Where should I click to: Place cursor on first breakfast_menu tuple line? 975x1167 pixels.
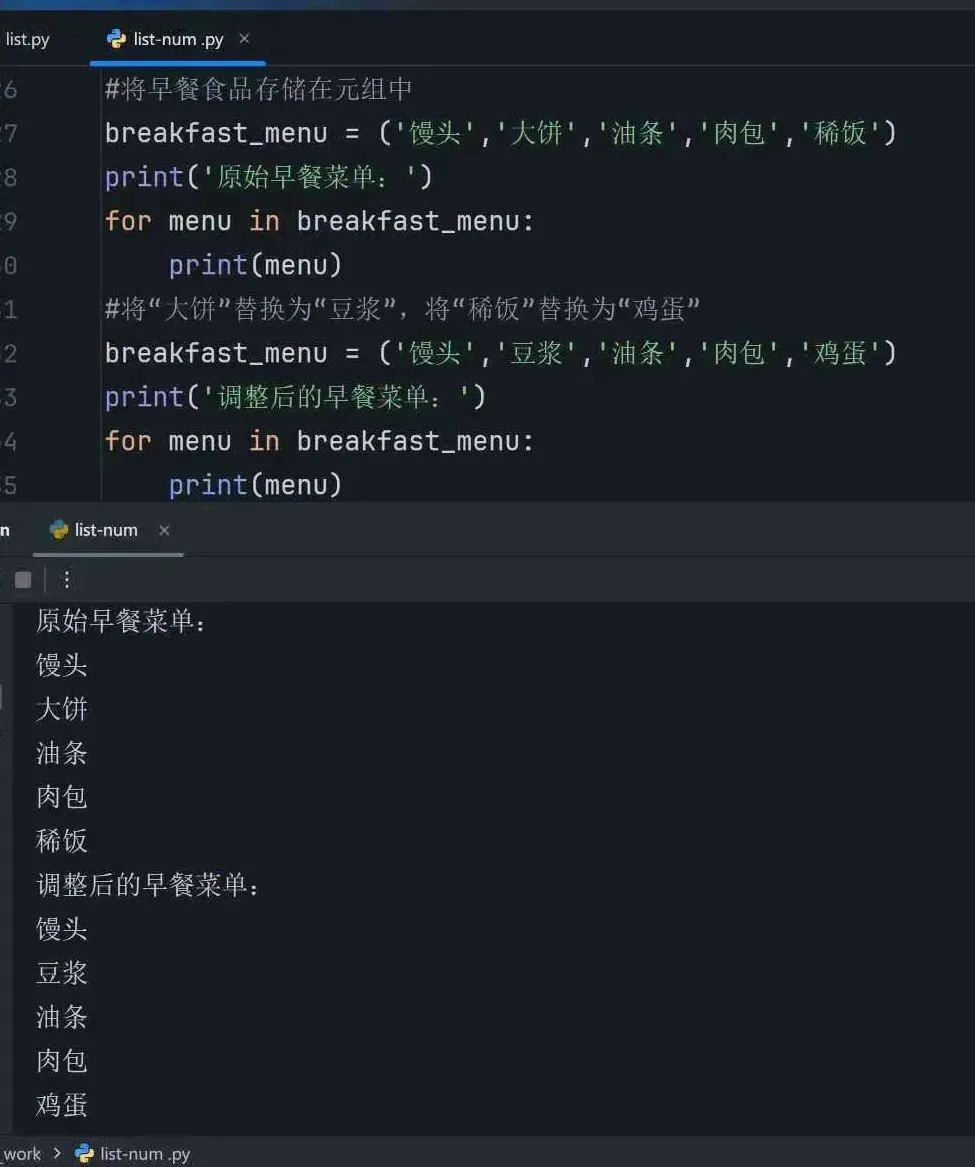tap(500, 133)
